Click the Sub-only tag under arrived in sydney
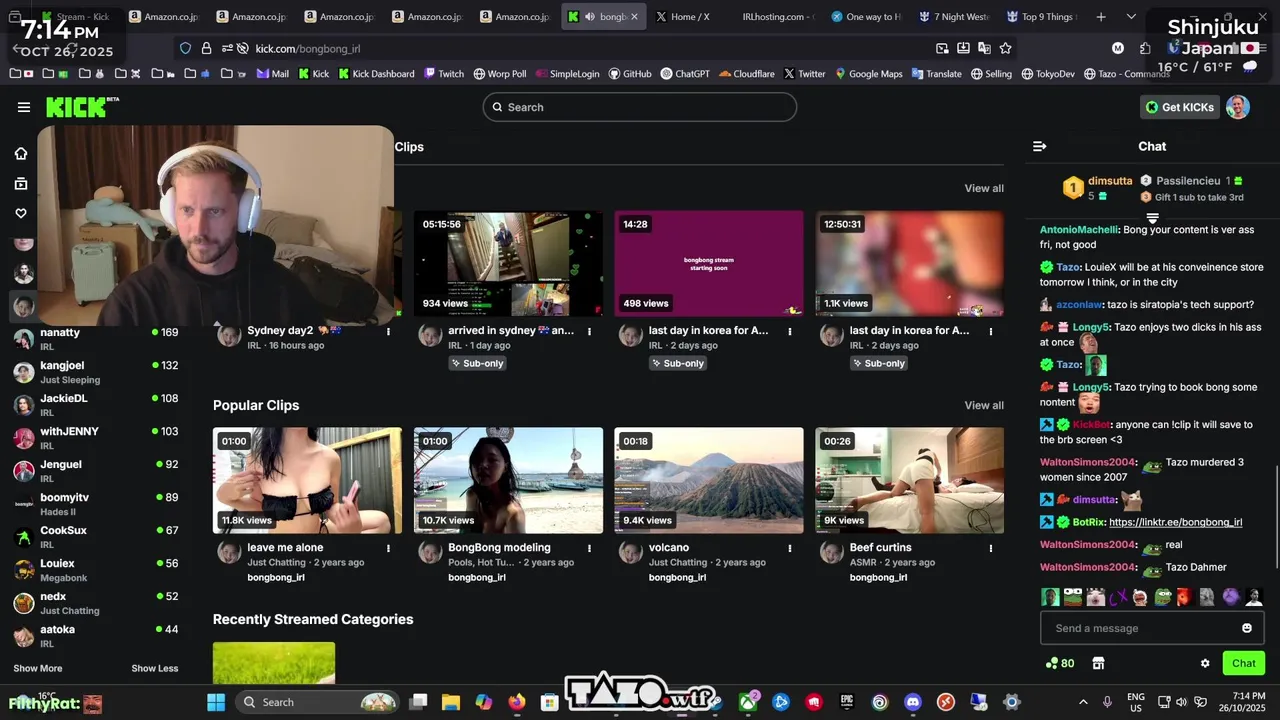This screenshot has width=1280, height=720. 477,363
